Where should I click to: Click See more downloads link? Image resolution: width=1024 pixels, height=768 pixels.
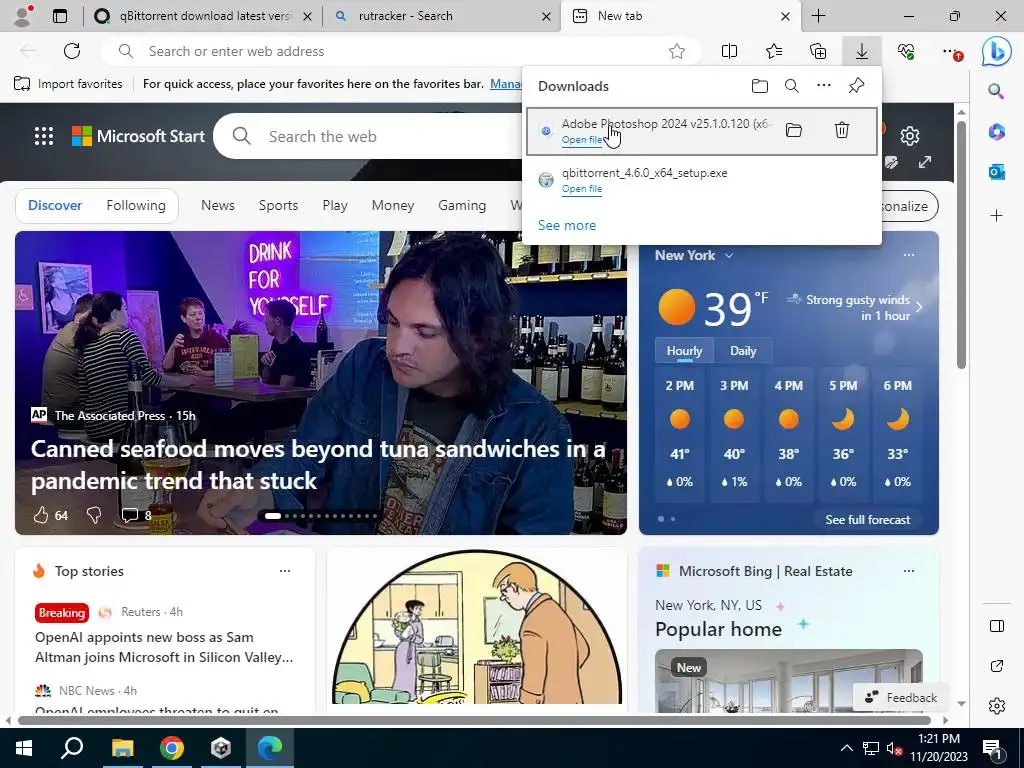567,225
